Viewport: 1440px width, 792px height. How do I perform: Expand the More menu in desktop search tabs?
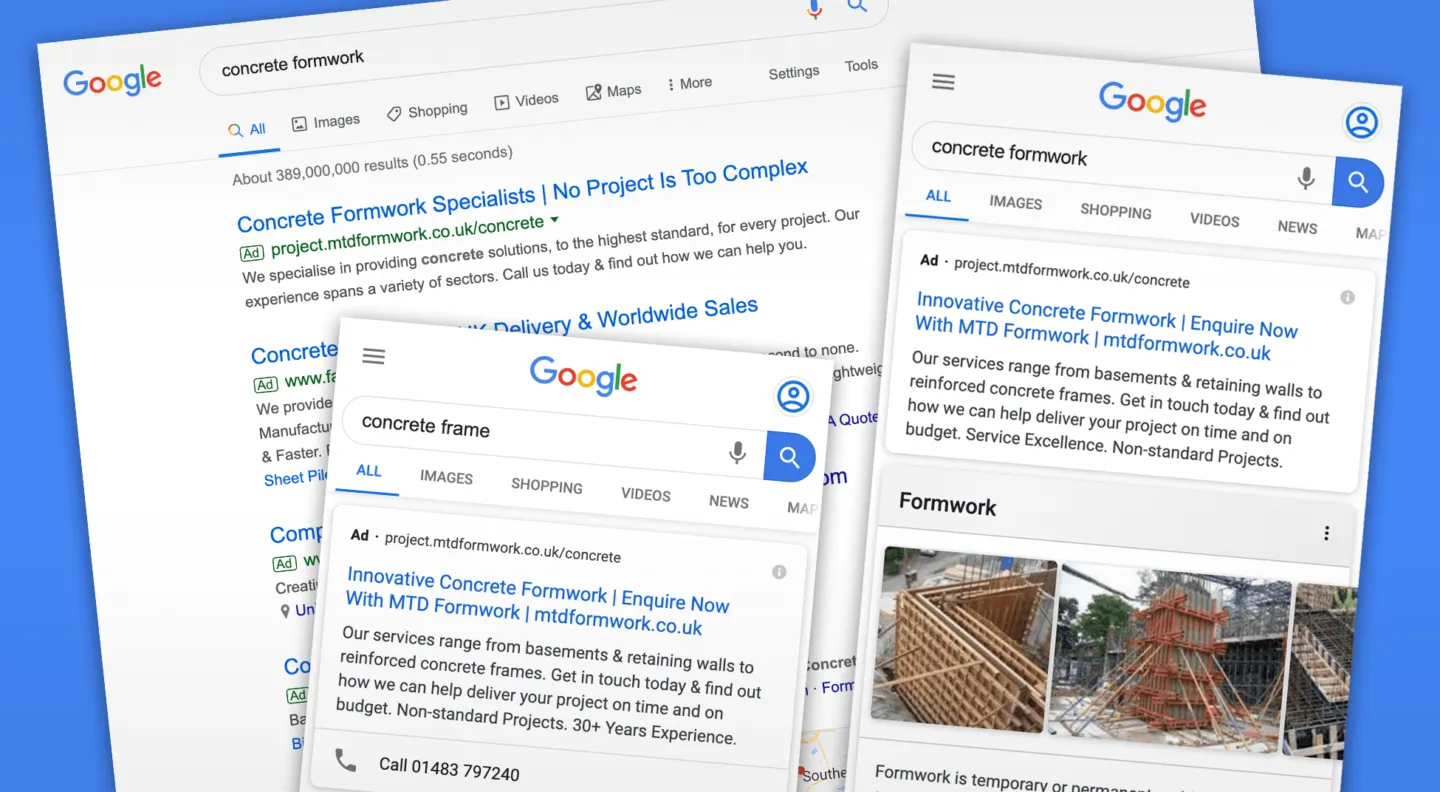[689, 84]
